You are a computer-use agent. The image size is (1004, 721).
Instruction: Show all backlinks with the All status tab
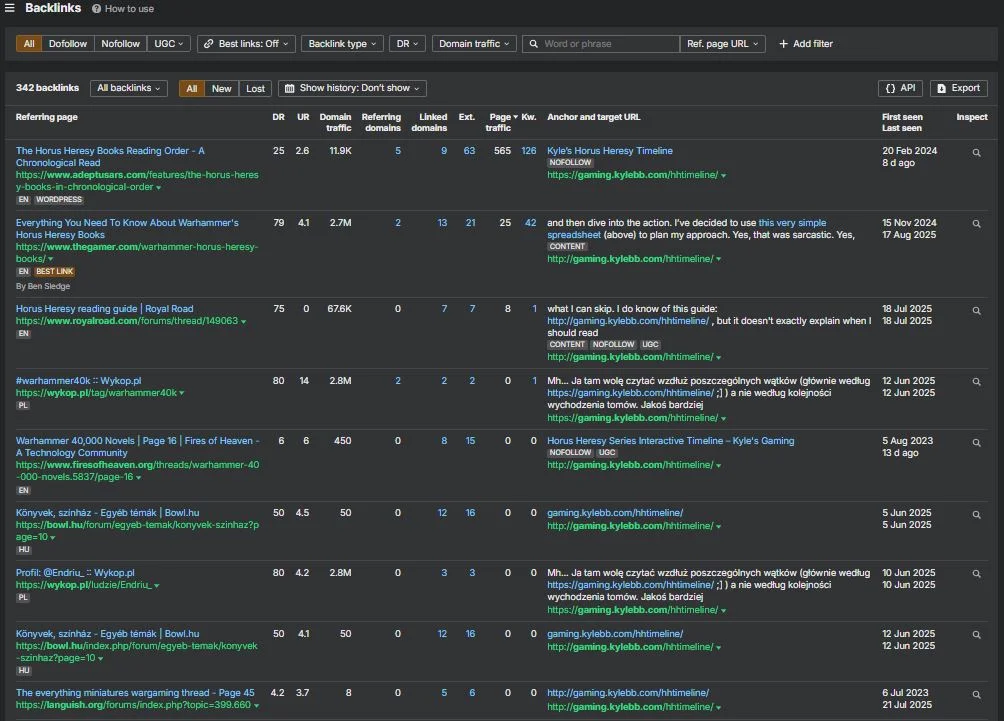pos(191,88)
